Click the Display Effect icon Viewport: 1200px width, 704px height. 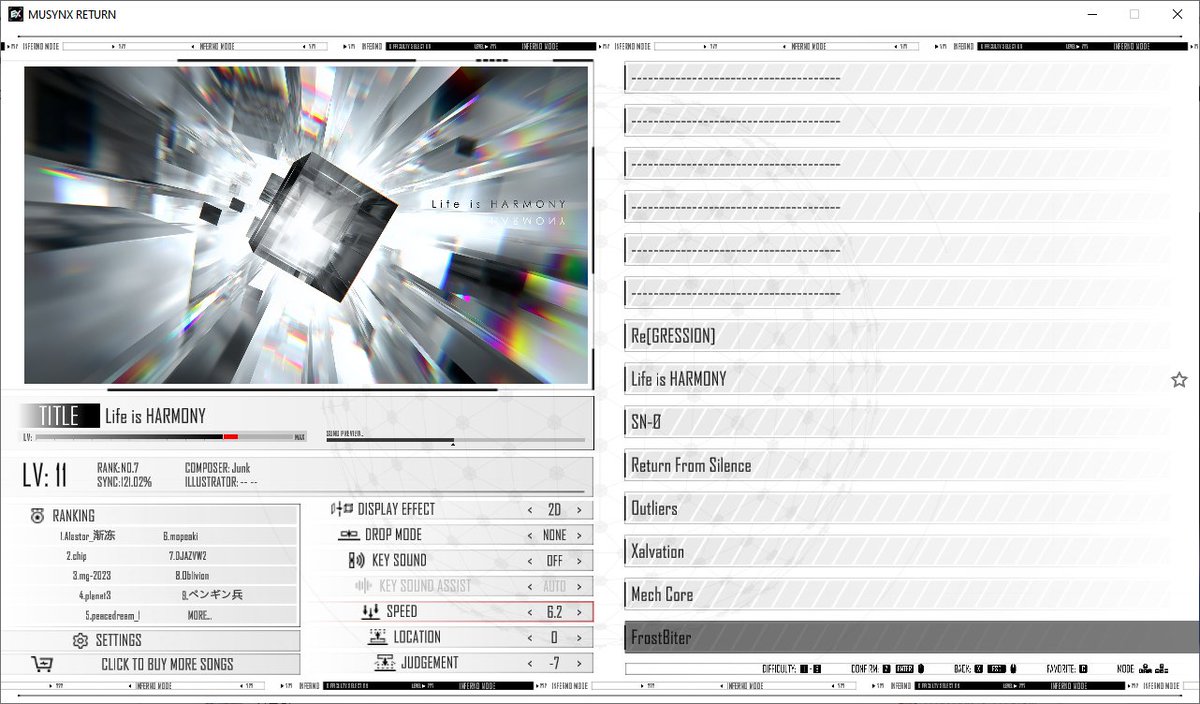pos(342,509)
